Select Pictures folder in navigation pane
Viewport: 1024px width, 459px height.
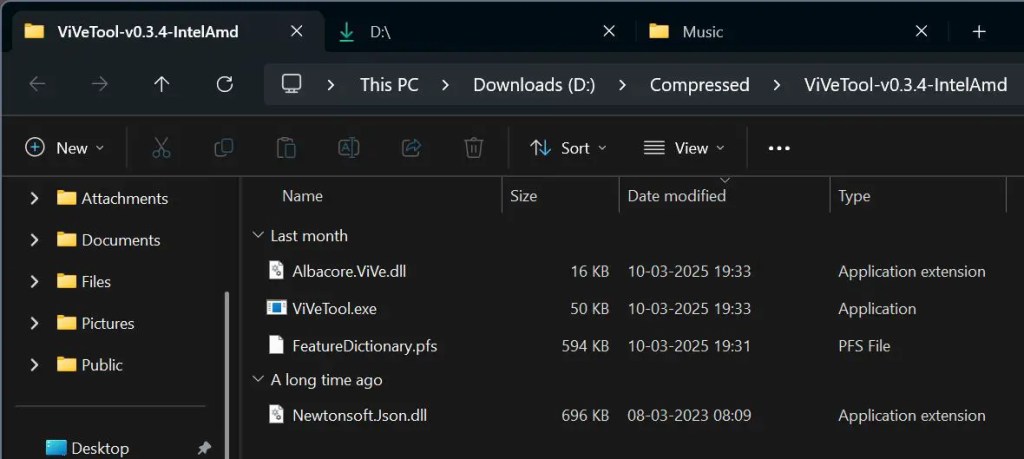click(108, 324)
